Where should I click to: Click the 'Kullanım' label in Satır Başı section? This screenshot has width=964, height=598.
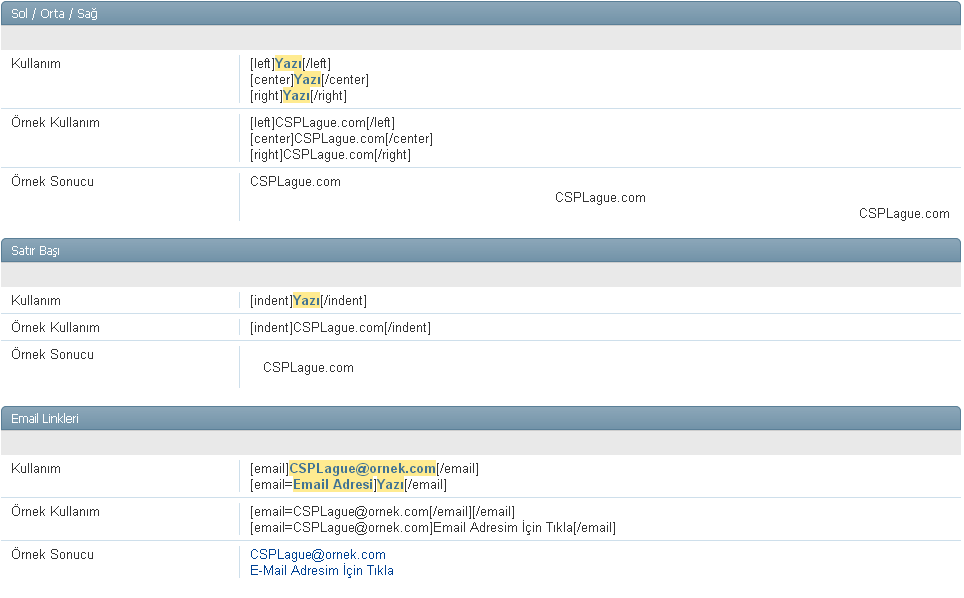coord(36,301)
